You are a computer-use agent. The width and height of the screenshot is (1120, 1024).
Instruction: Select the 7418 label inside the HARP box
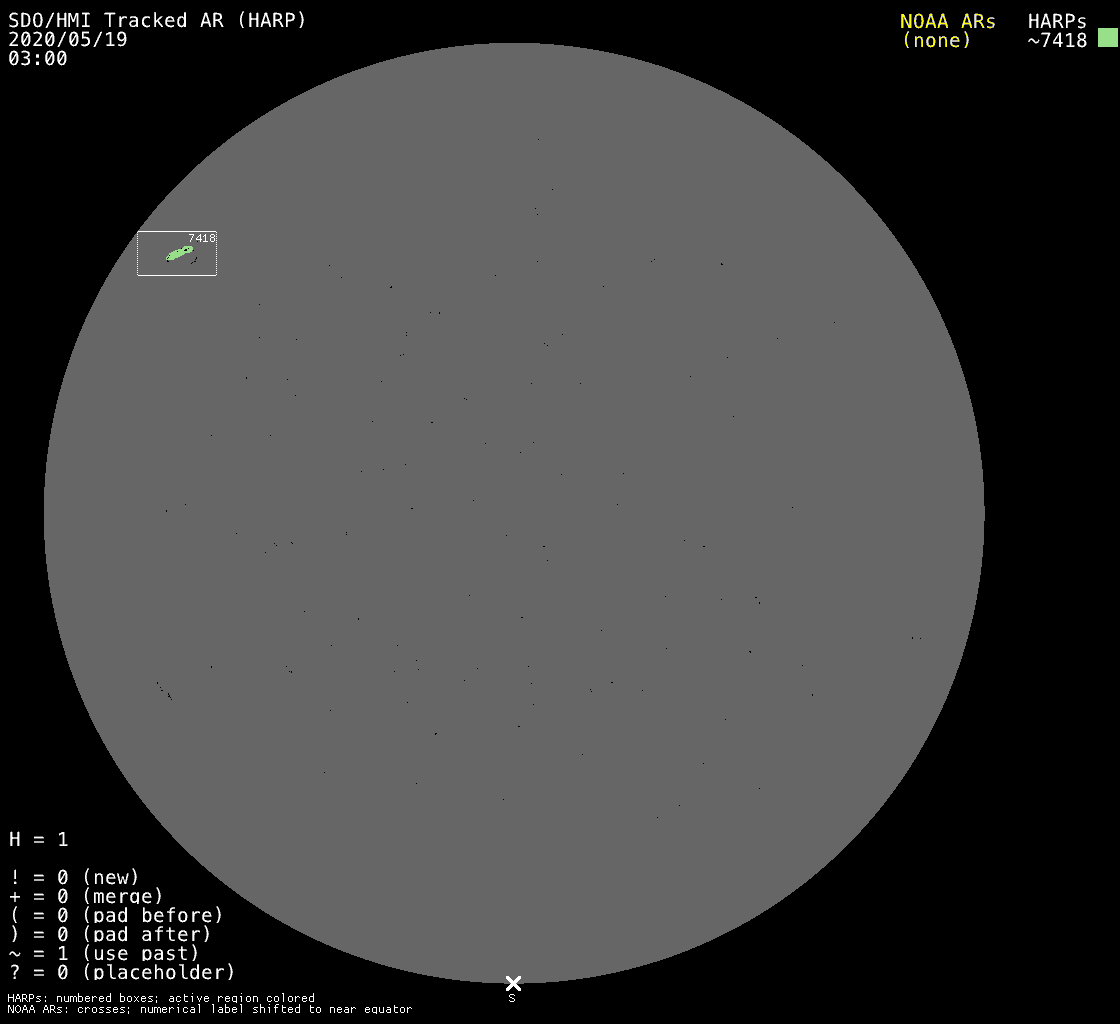[x=201, y=238]
